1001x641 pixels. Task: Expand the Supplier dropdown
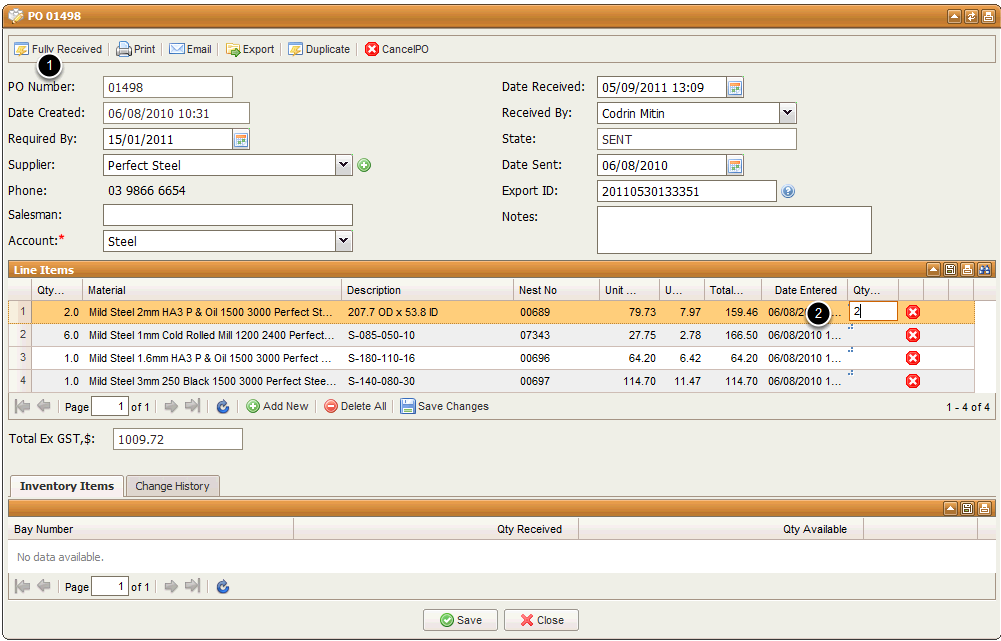coord(343,165)
